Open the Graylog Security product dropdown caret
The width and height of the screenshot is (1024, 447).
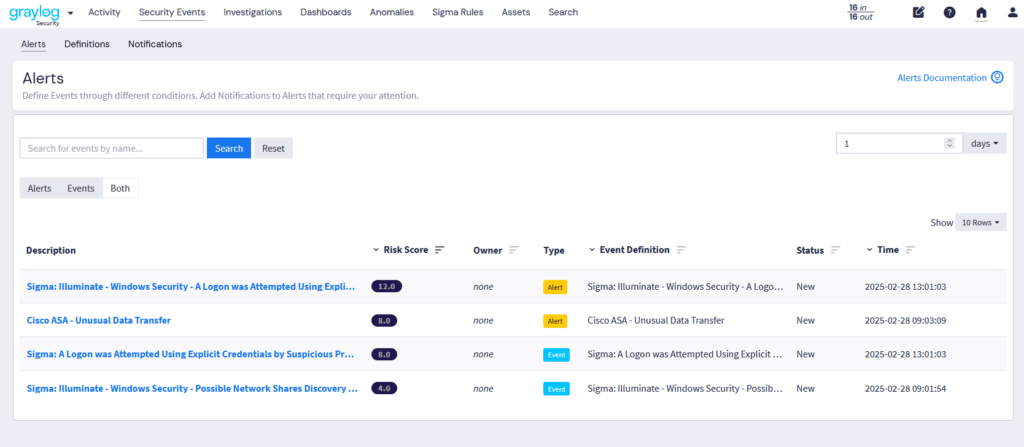click(70, 13)
